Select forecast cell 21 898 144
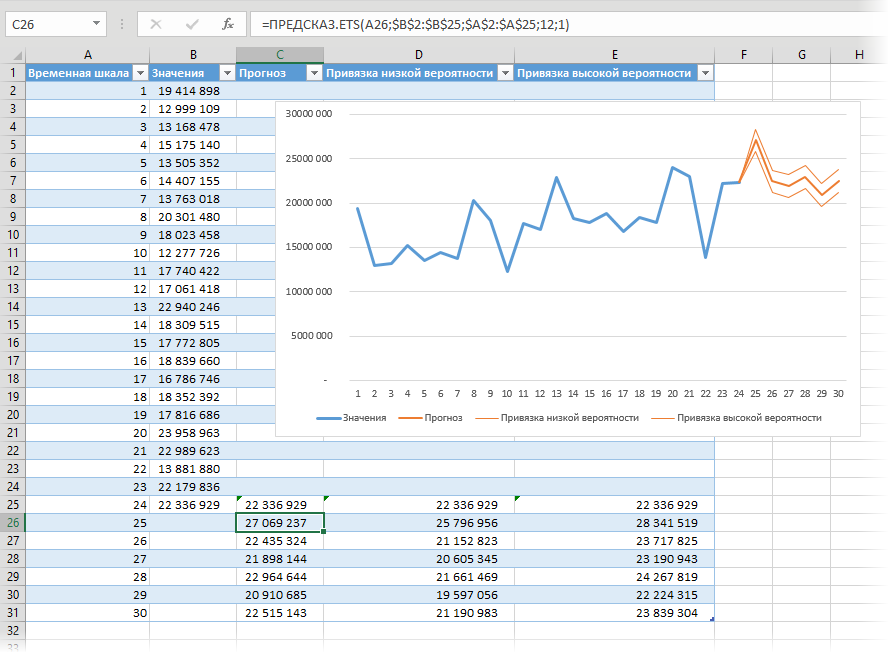The width and height of the screenshot is (889, 653). pos(280,559)
